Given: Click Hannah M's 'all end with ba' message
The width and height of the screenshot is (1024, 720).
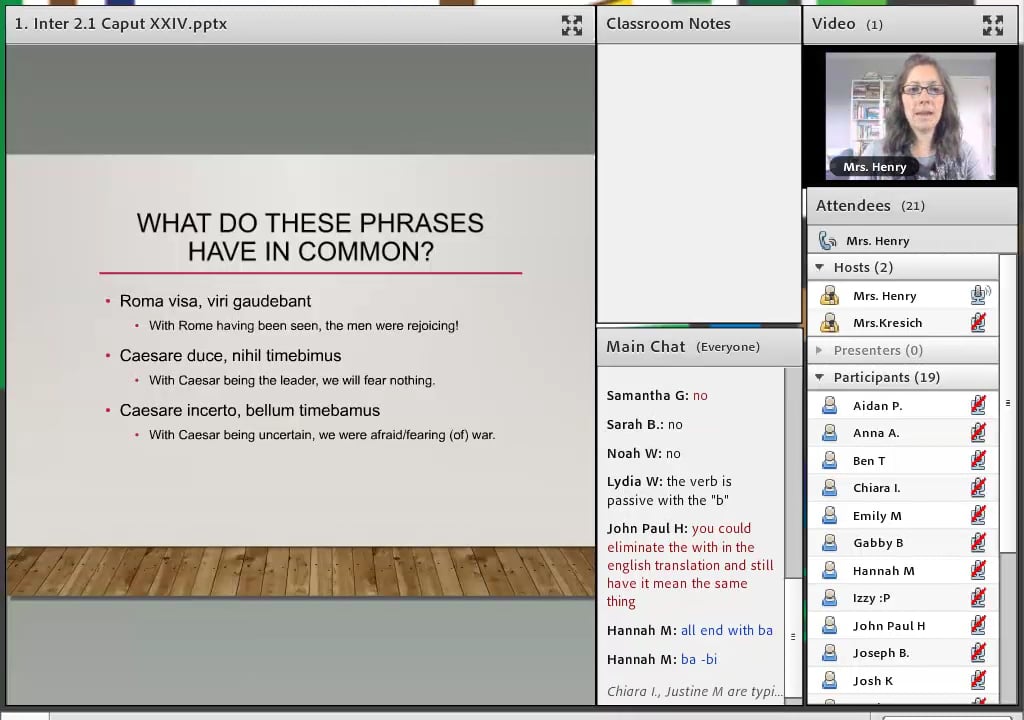Looking at the screenshot, I should coord(690,630).
